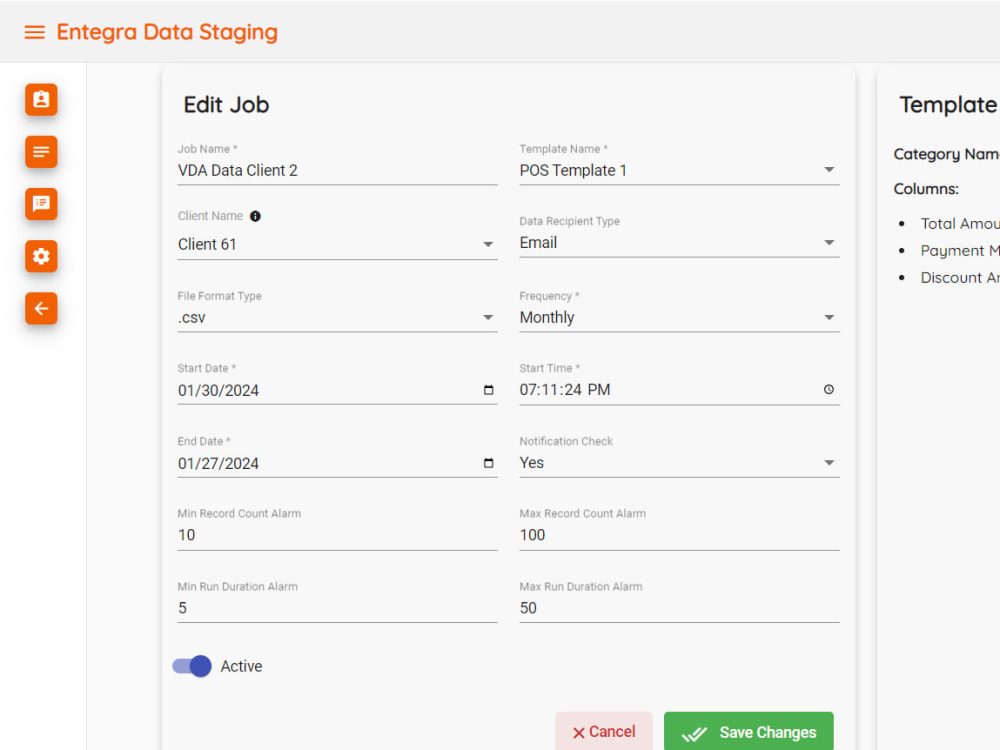The width and height of the screenshot is (1000, 750).
Task: Click the back arrow sidebar icon
Action: 41,309
